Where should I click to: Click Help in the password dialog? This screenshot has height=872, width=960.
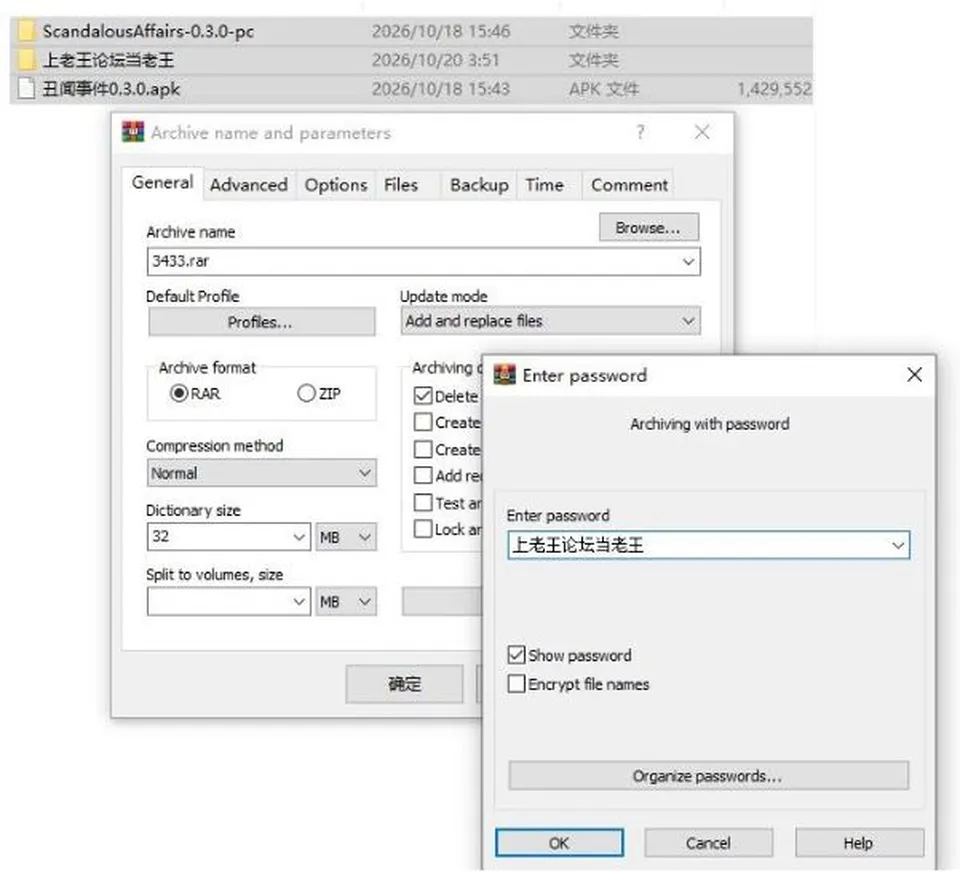(859, 843)
